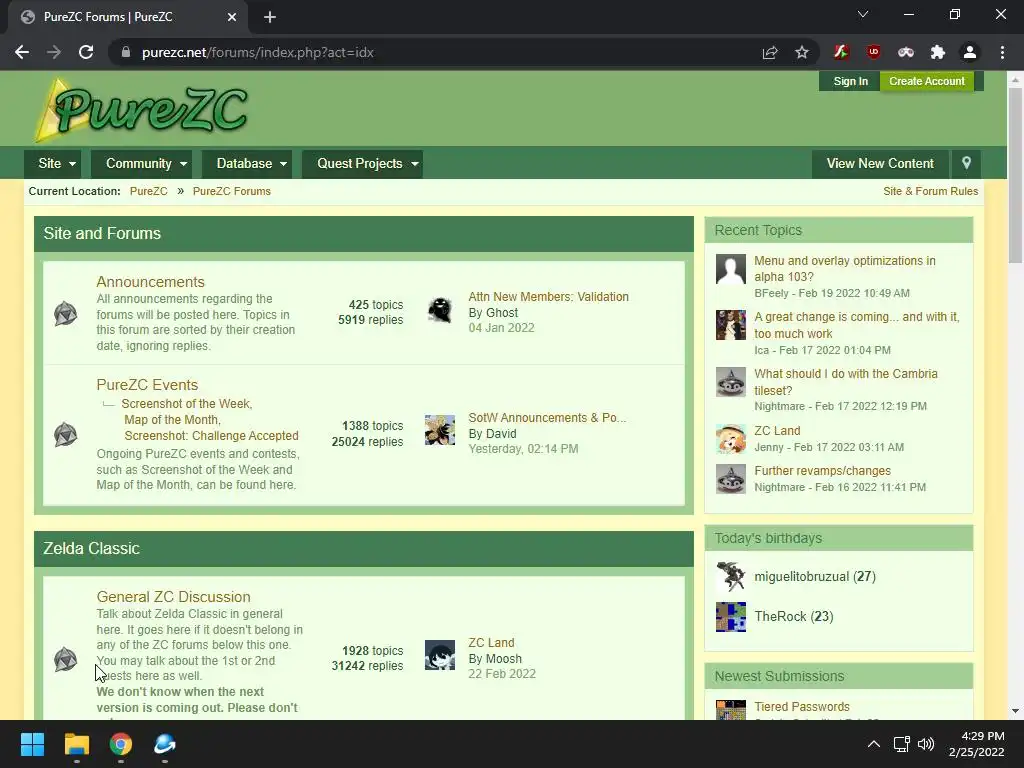Click the PureZC Events forum status icon
This screenshot has height=768, width=1024.
pos(65,434)
